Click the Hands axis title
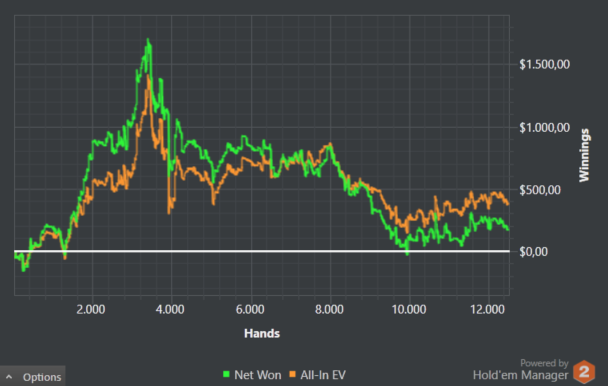 tap(262, 333)
